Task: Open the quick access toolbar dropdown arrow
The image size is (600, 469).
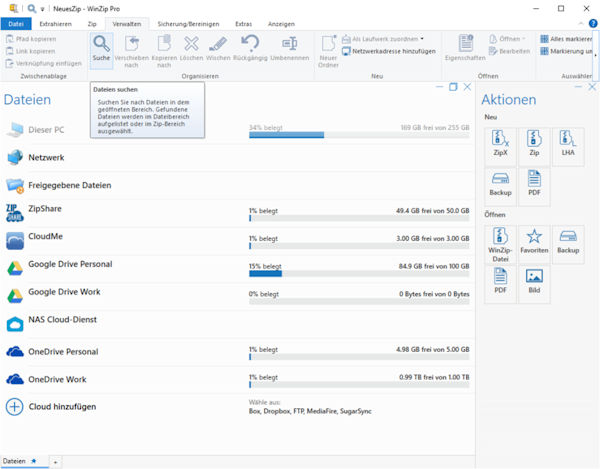Action: [x=42, y=9]
